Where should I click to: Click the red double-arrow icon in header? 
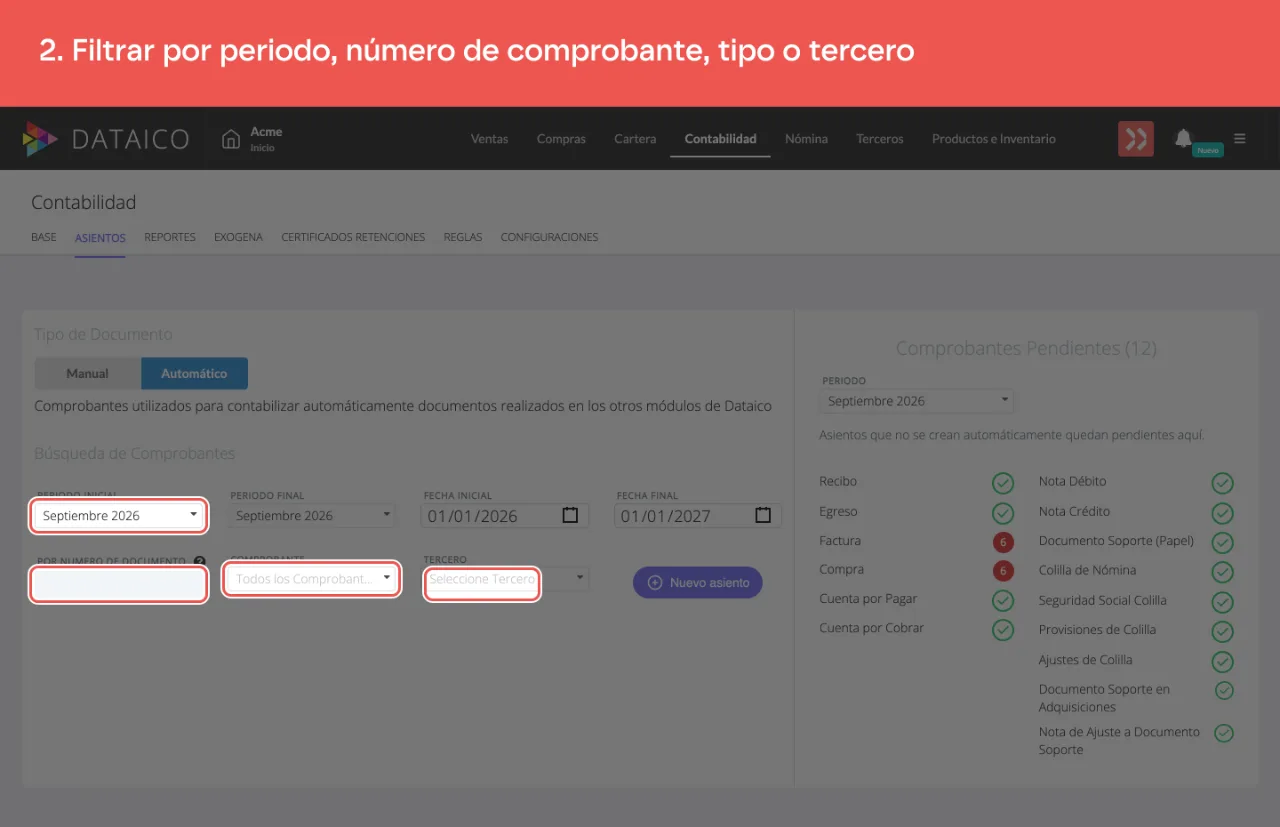tap(1135, 139)
